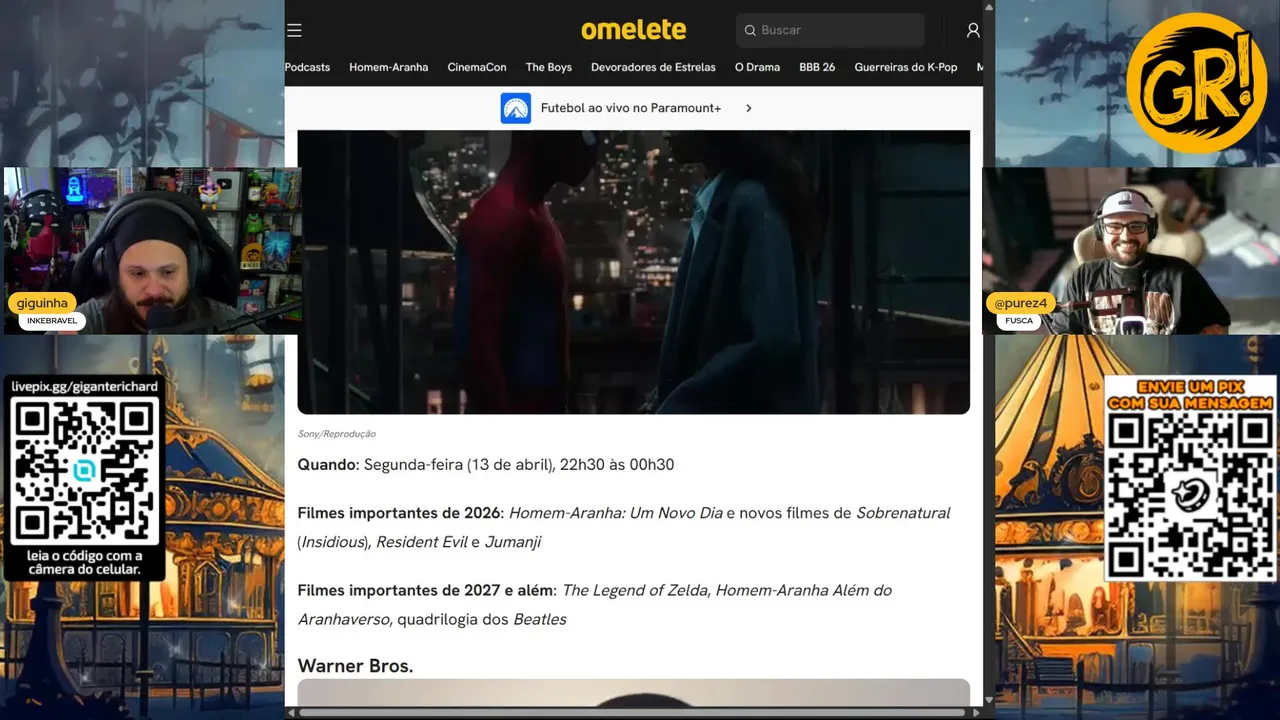
Task: Click Homem-Aranha: Um Novo Dia title text
Action: [615, 513]
